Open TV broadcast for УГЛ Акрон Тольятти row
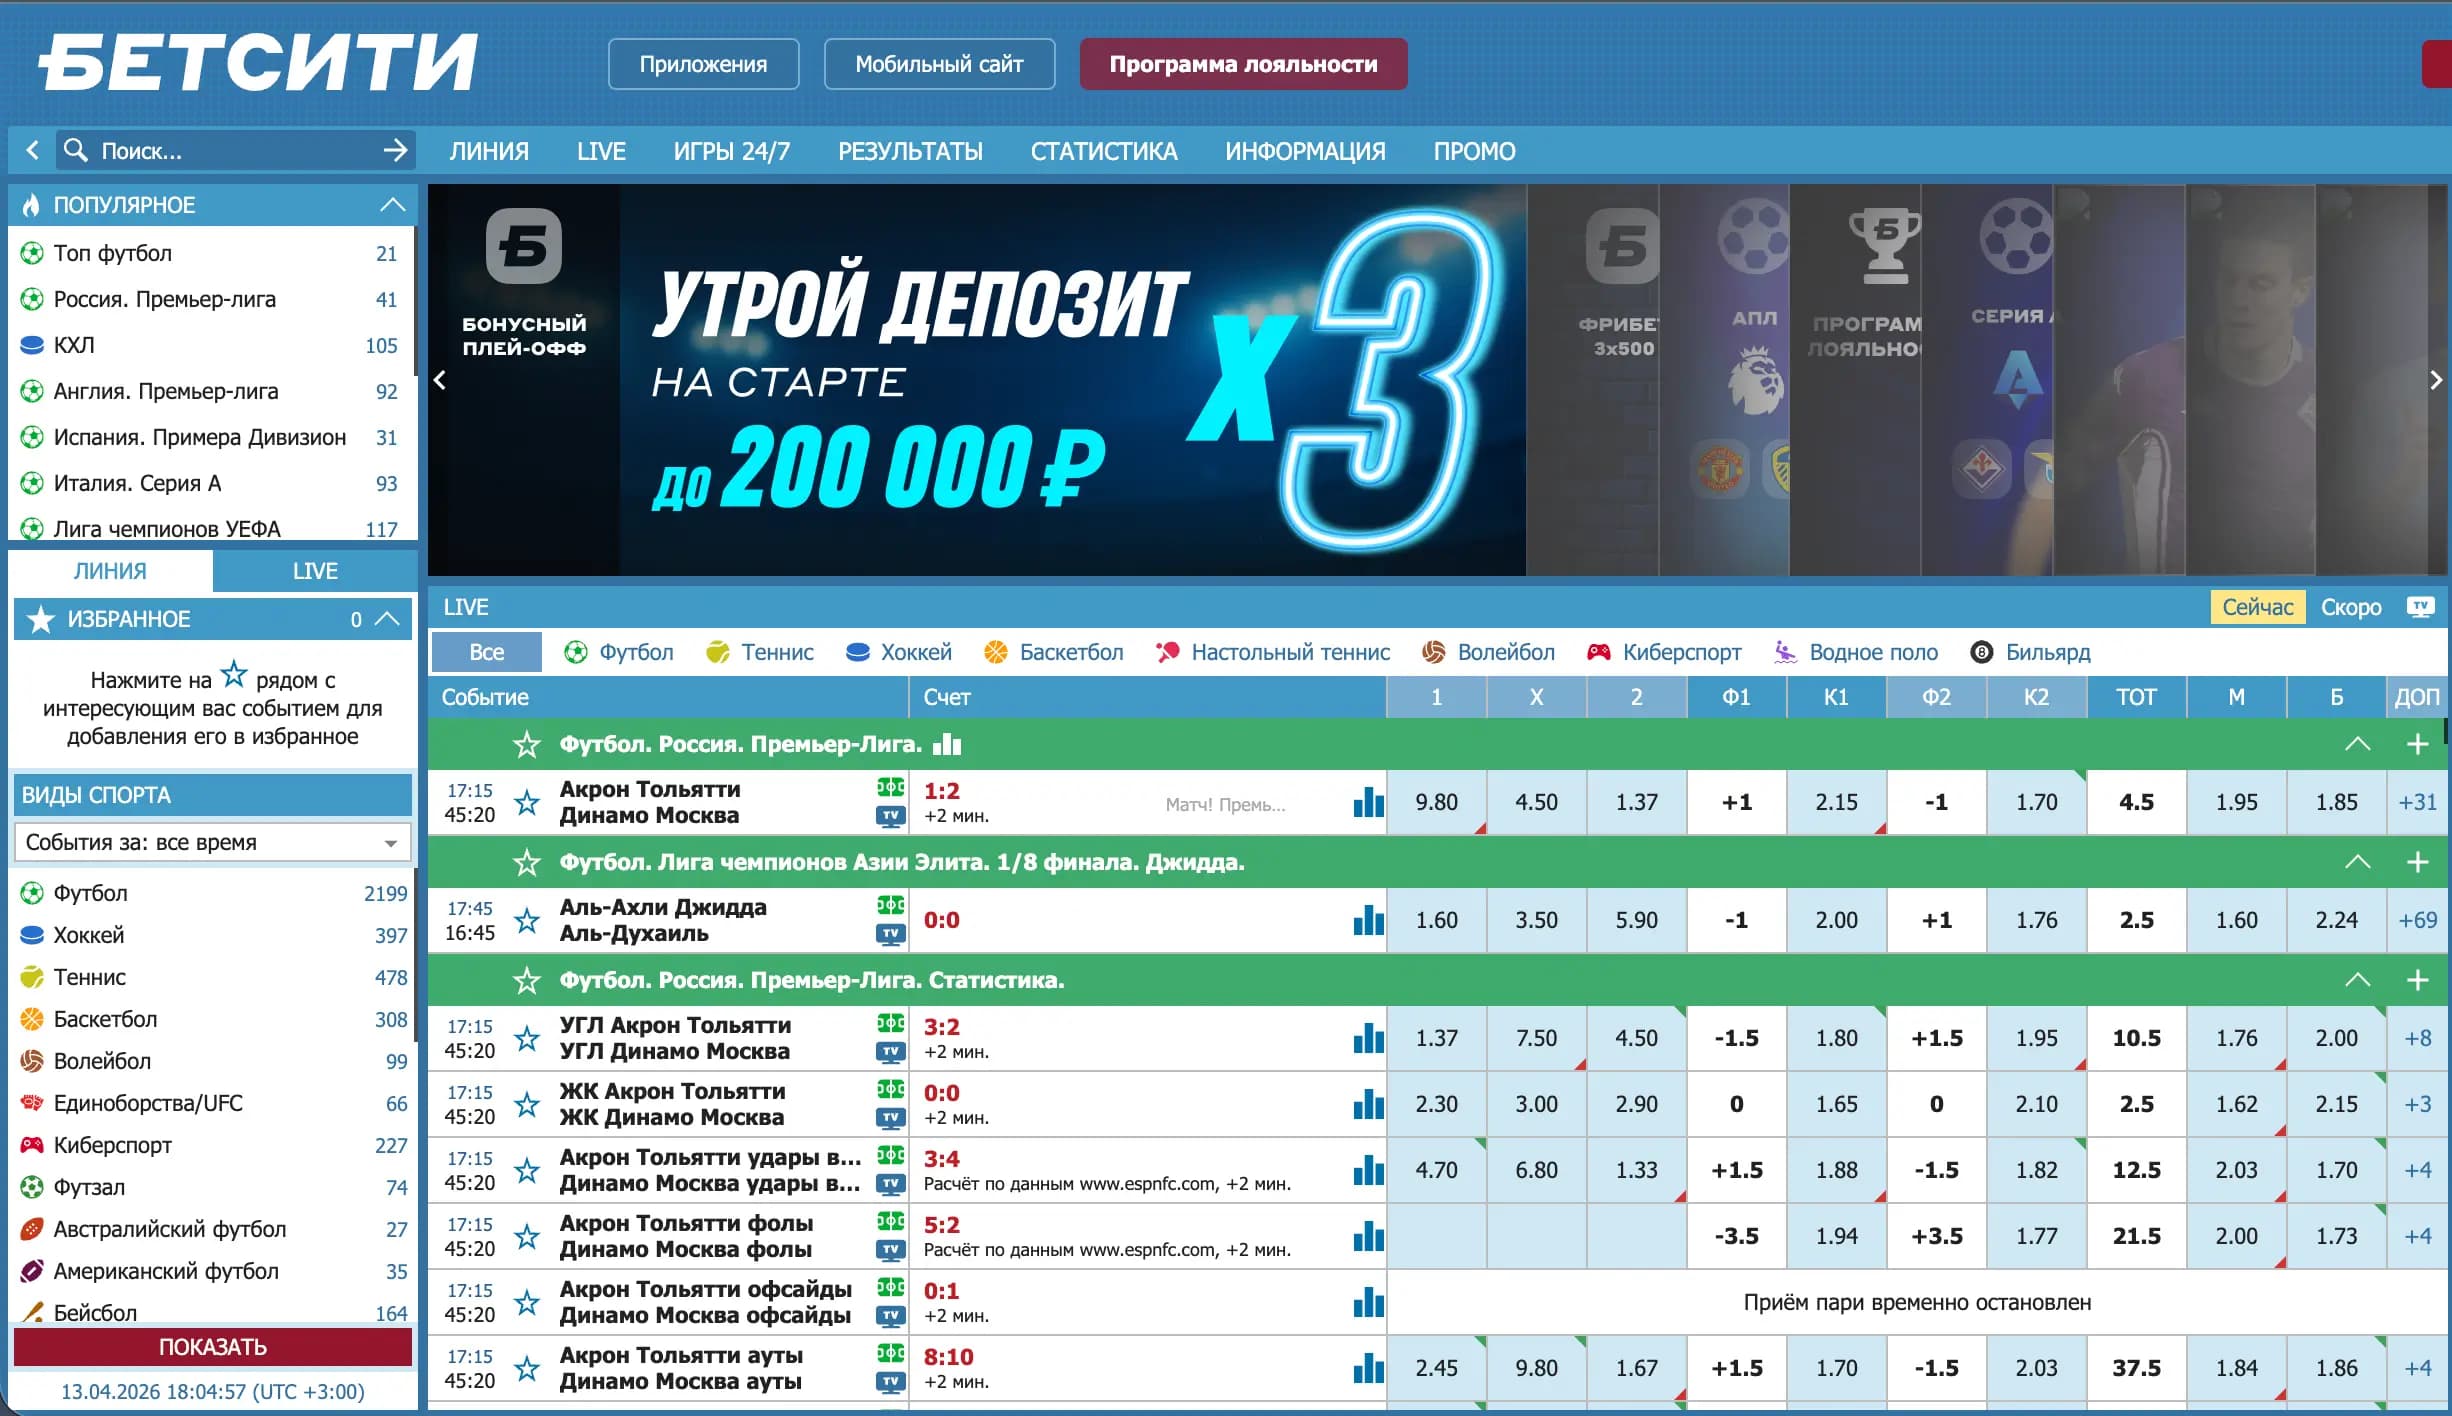Viewport: 2452px width, 1416px height. [890, 1052]
